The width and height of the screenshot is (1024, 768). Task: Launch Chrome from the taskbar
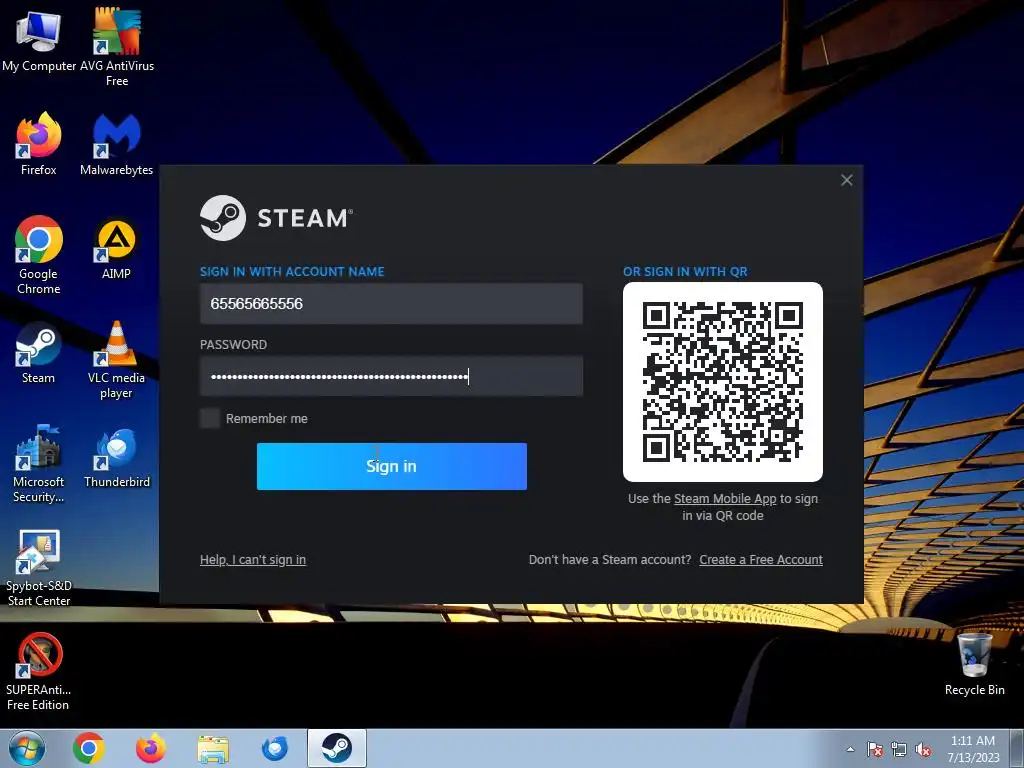[89, 748]
